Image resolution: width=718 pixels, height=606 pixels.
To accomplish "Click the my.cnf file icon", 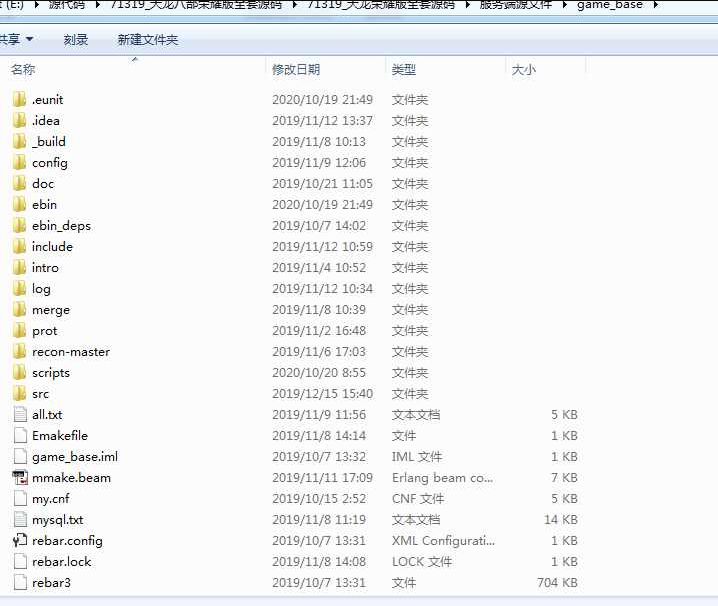I will (20, 499).
